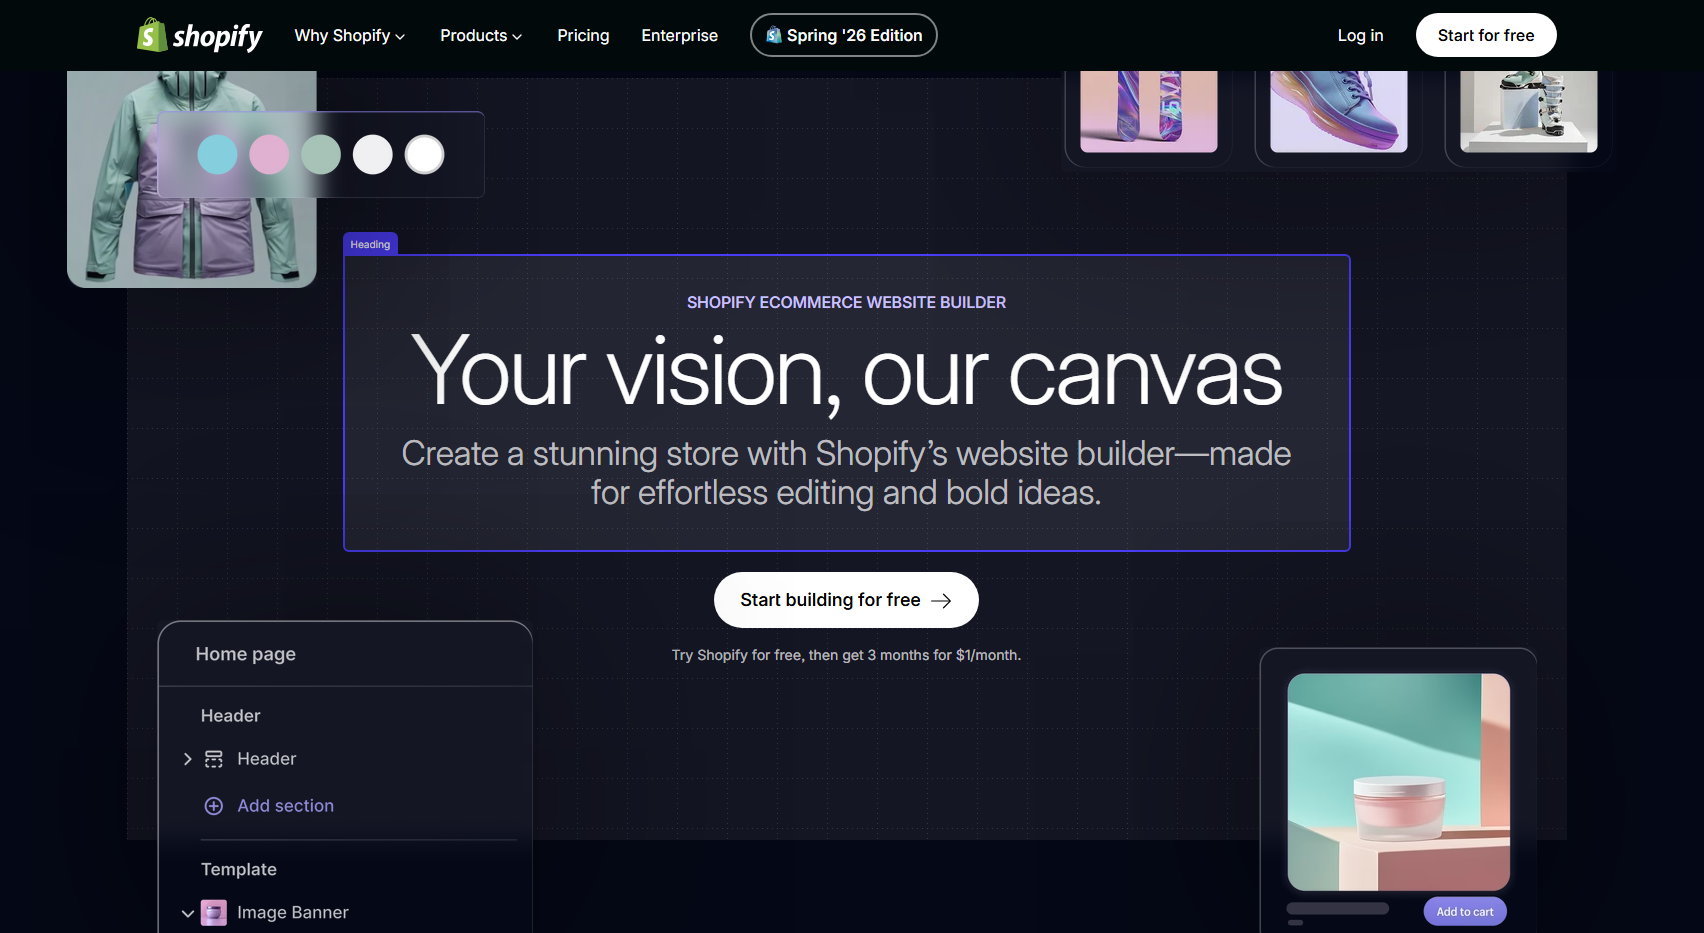Click Add section link
1704x933 pixels.
(x=285, y=806)
